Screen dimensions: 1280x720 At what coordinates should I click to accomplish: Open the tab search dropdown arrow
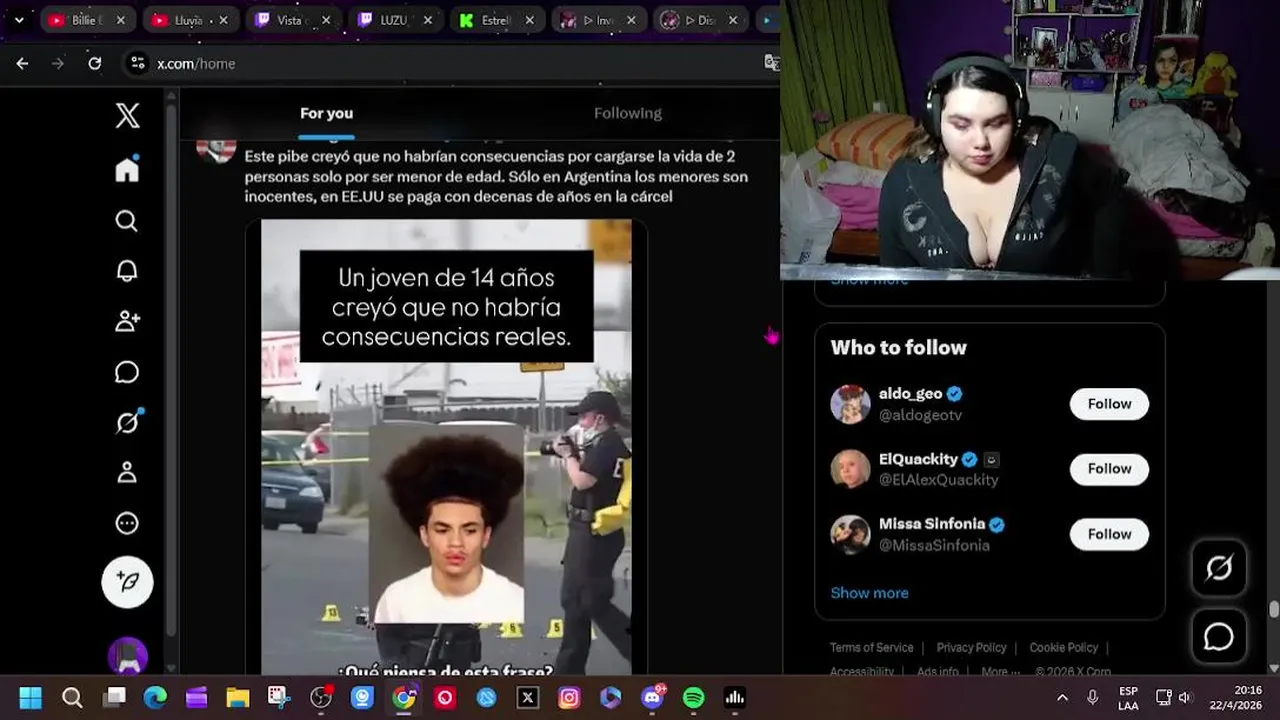tap(18, 20)
